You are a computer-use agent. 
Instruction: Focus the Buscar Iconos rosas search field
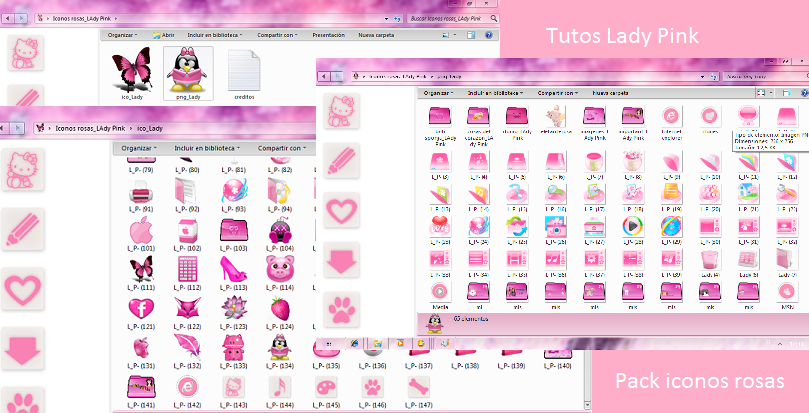pos(453,19)
